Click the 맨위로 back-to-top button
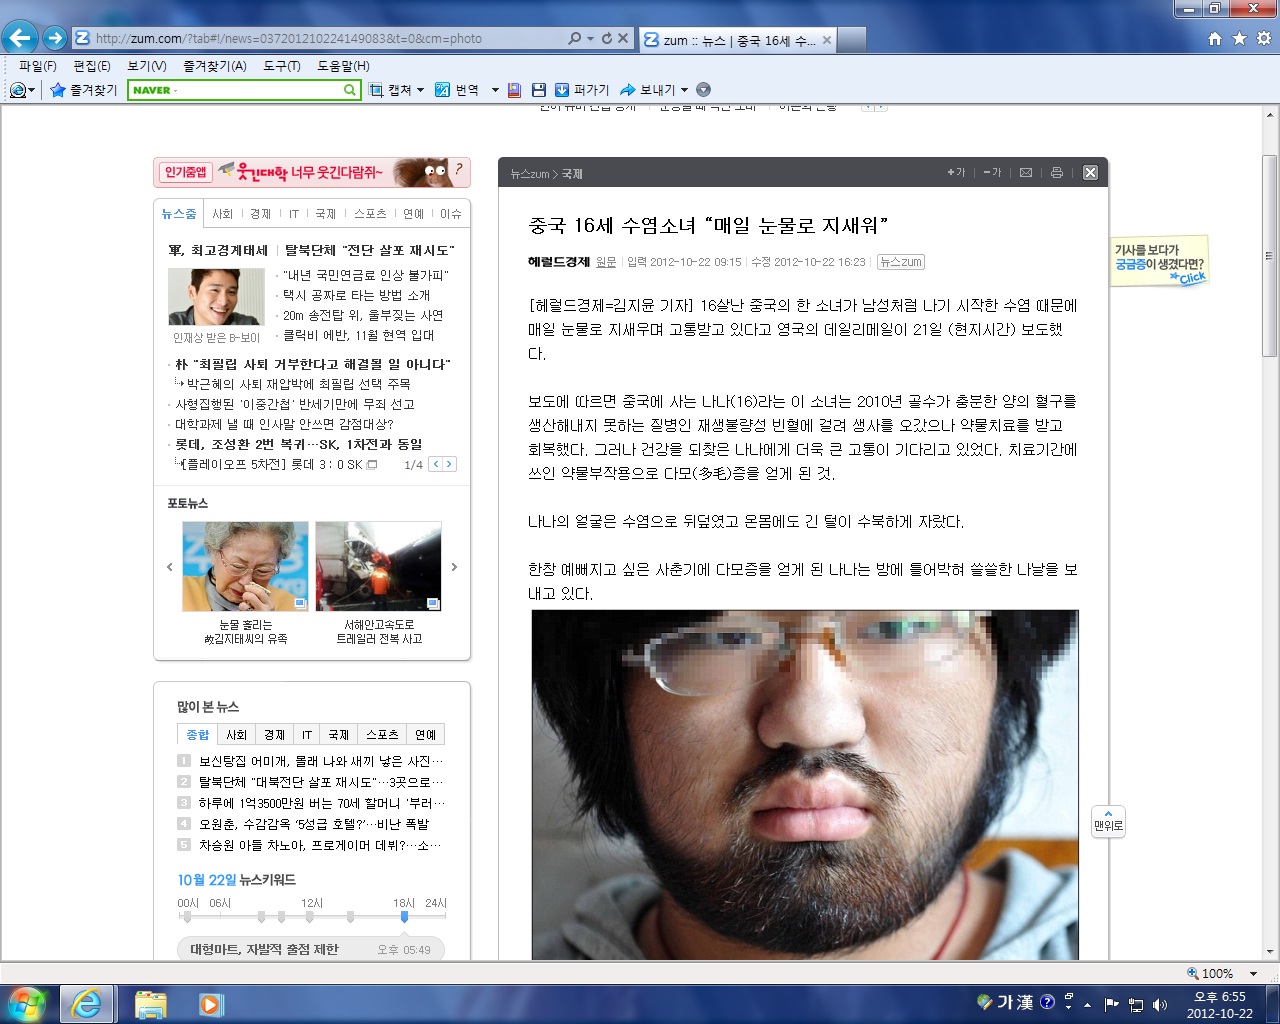Viewport: 1280px width, 1024px height. tap(1108, 821)
